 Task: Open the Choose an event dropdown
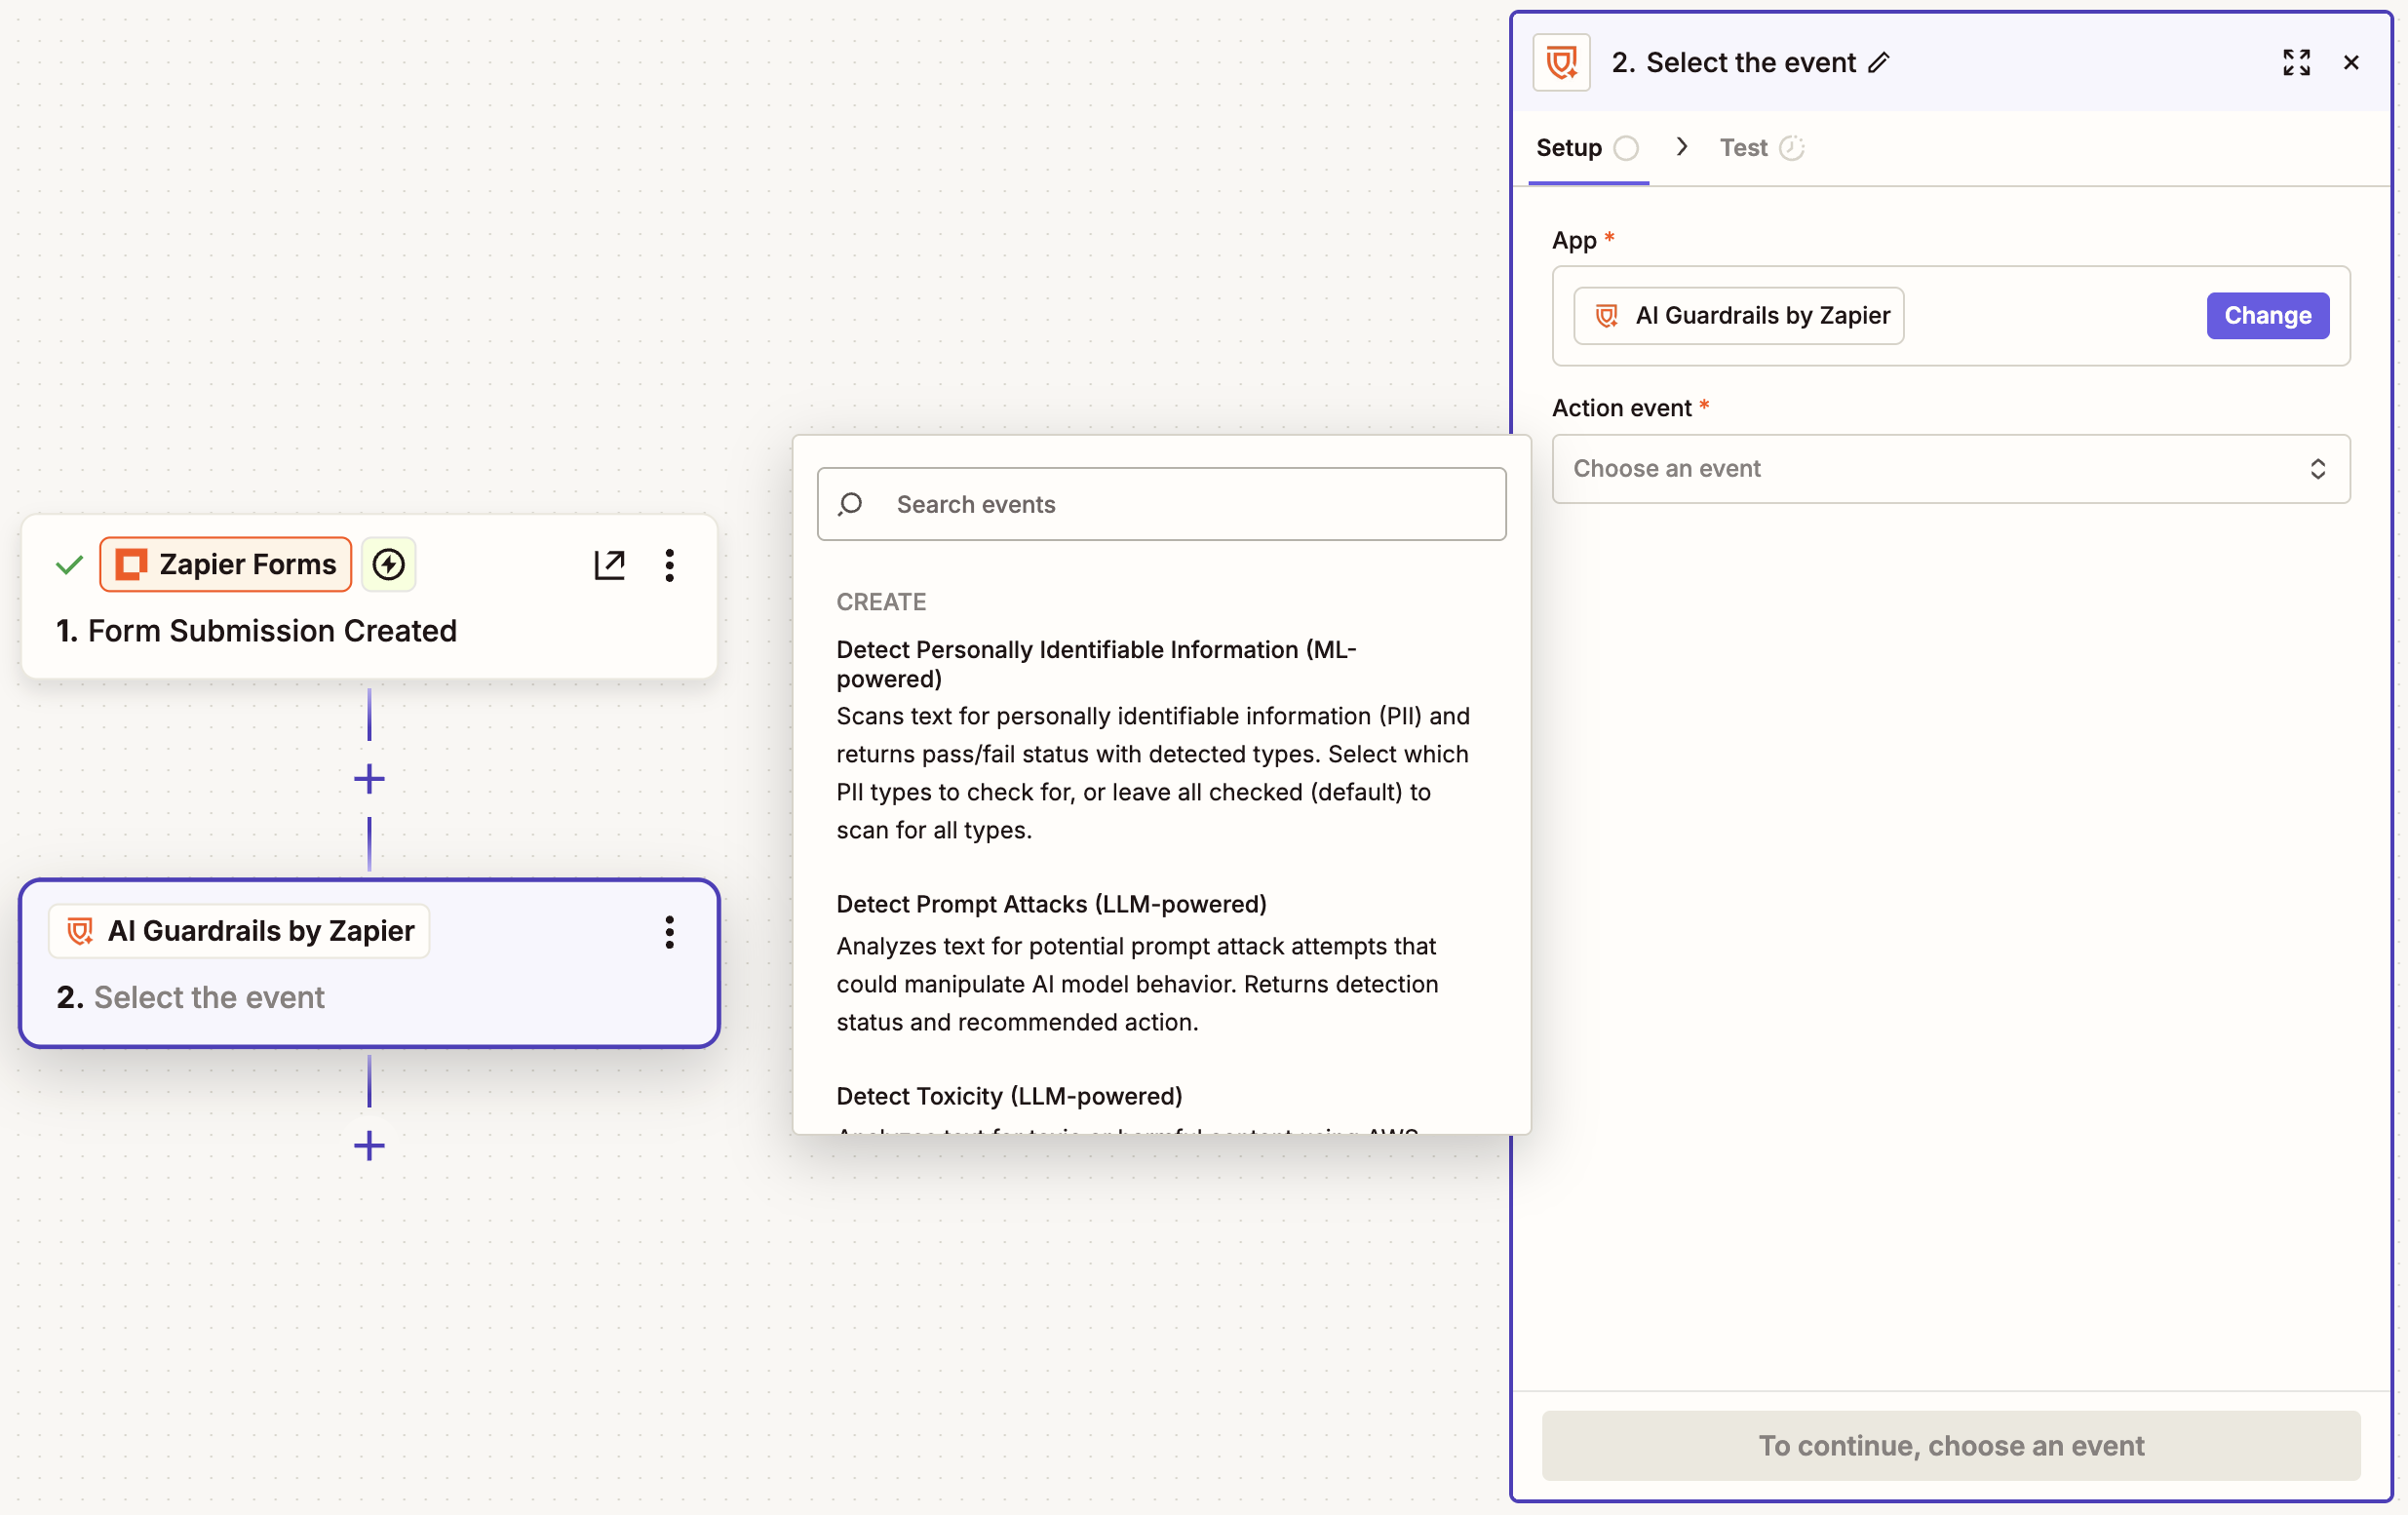(1950, 468)
